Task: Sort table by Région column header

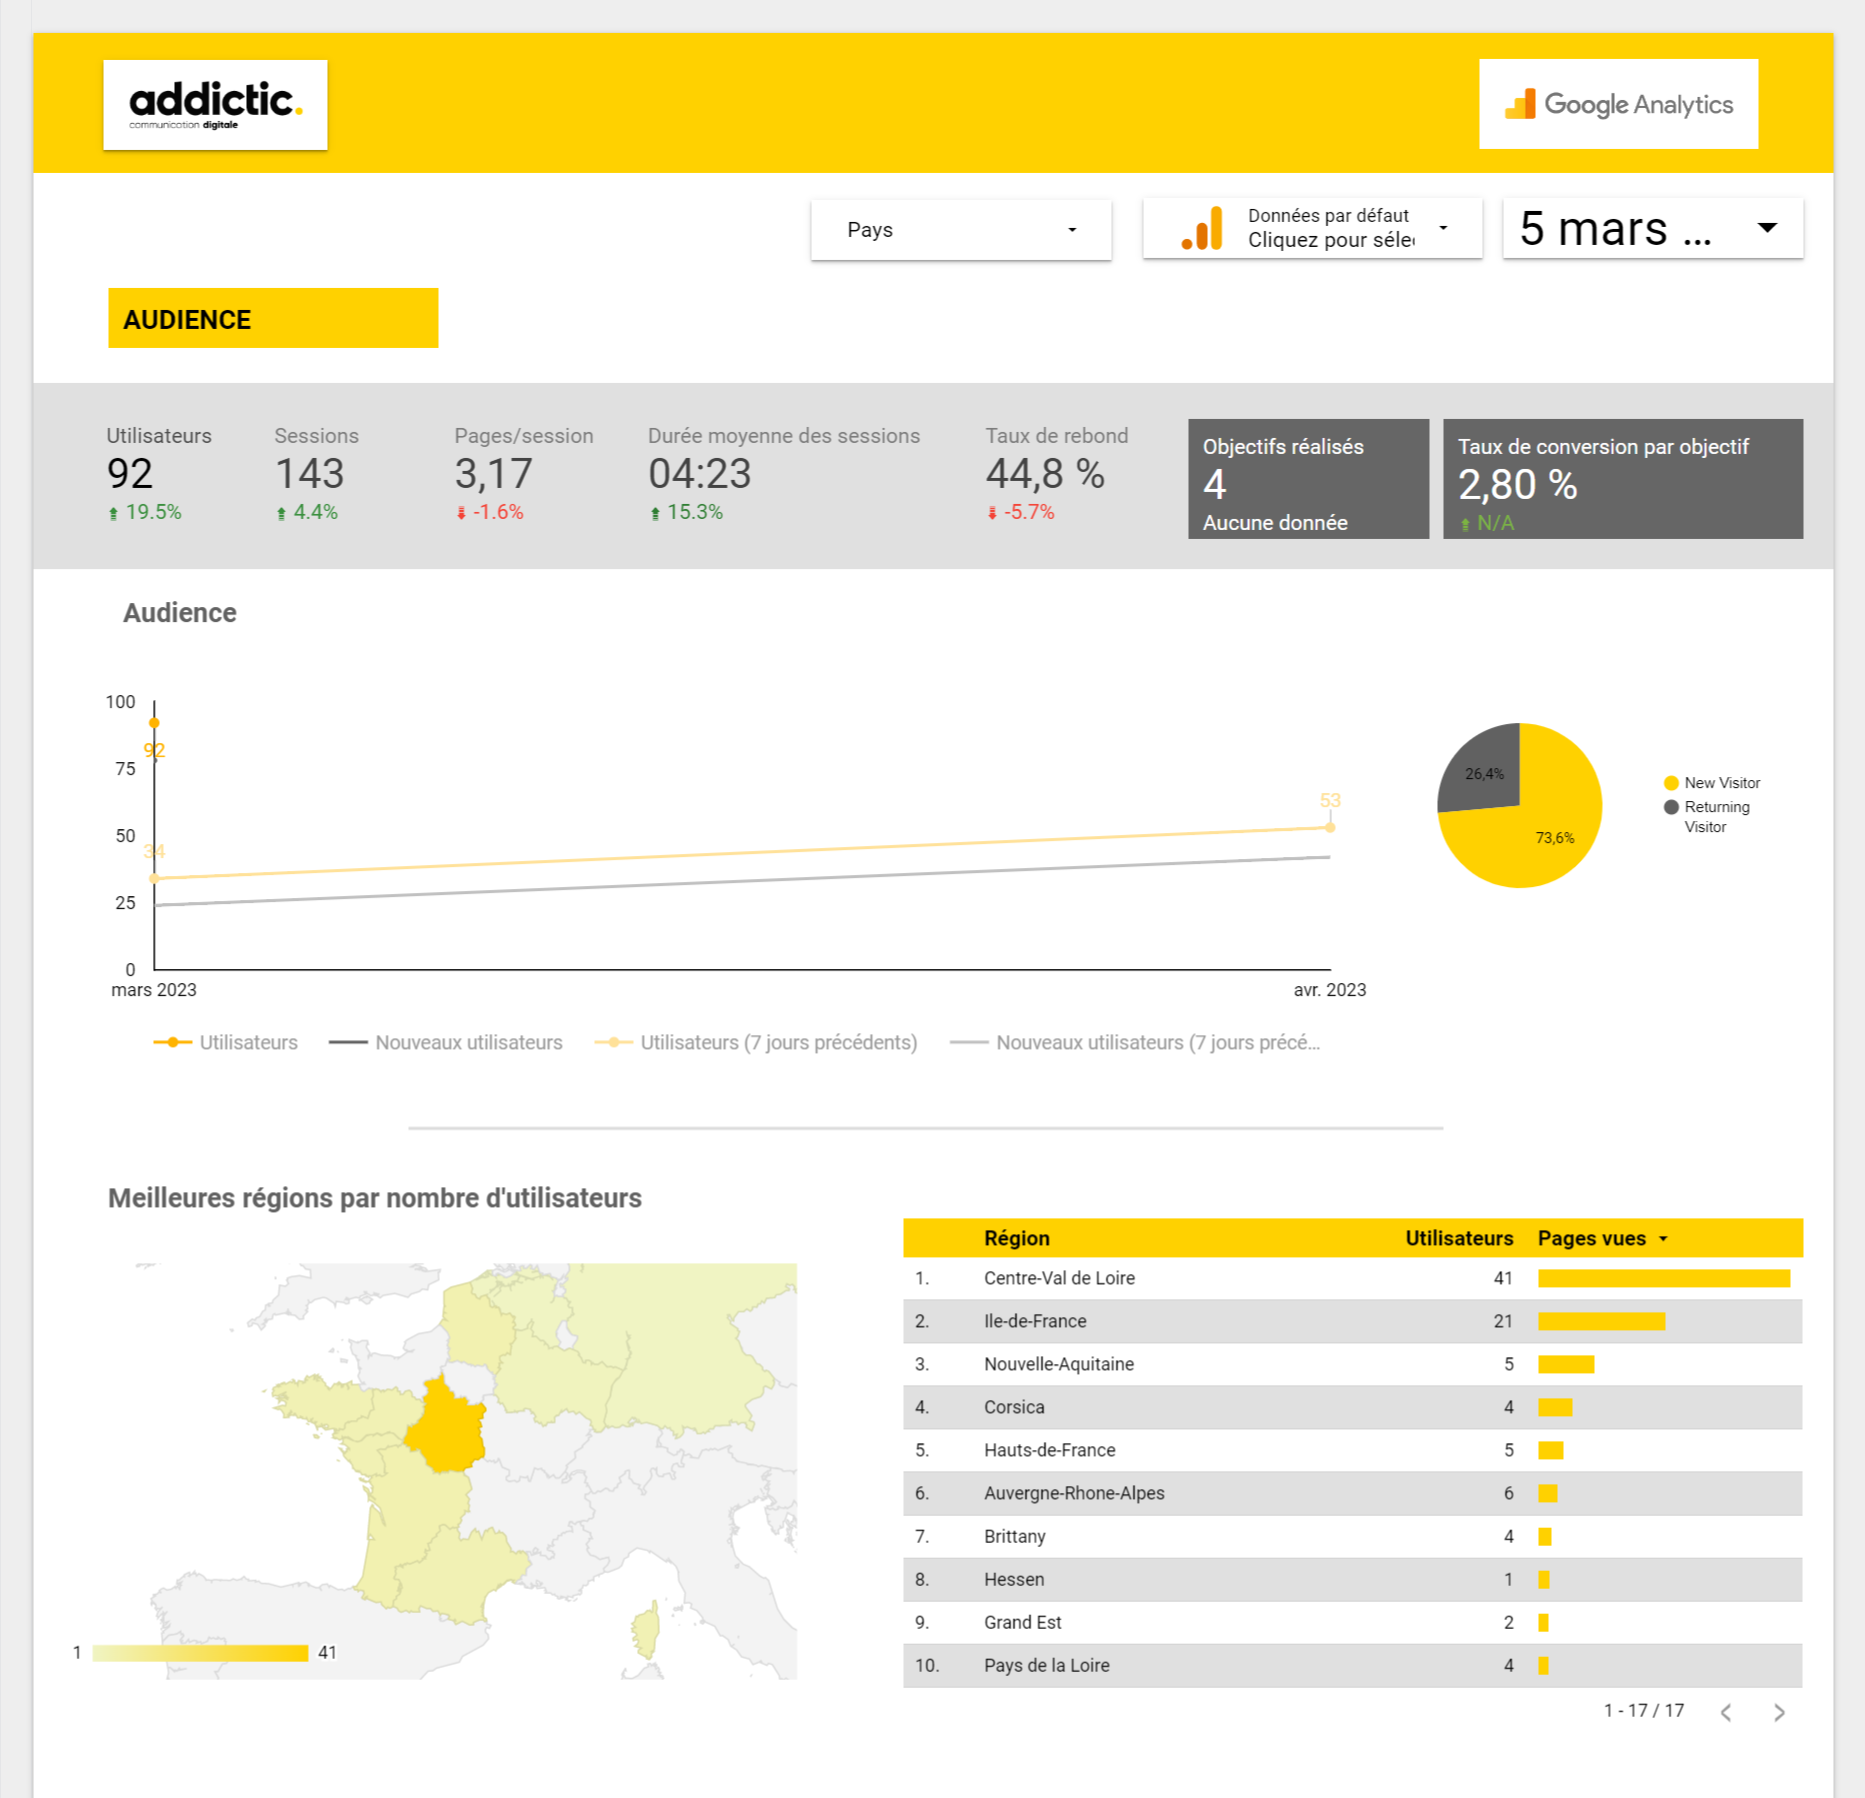Action: tap(1016, 1238)
